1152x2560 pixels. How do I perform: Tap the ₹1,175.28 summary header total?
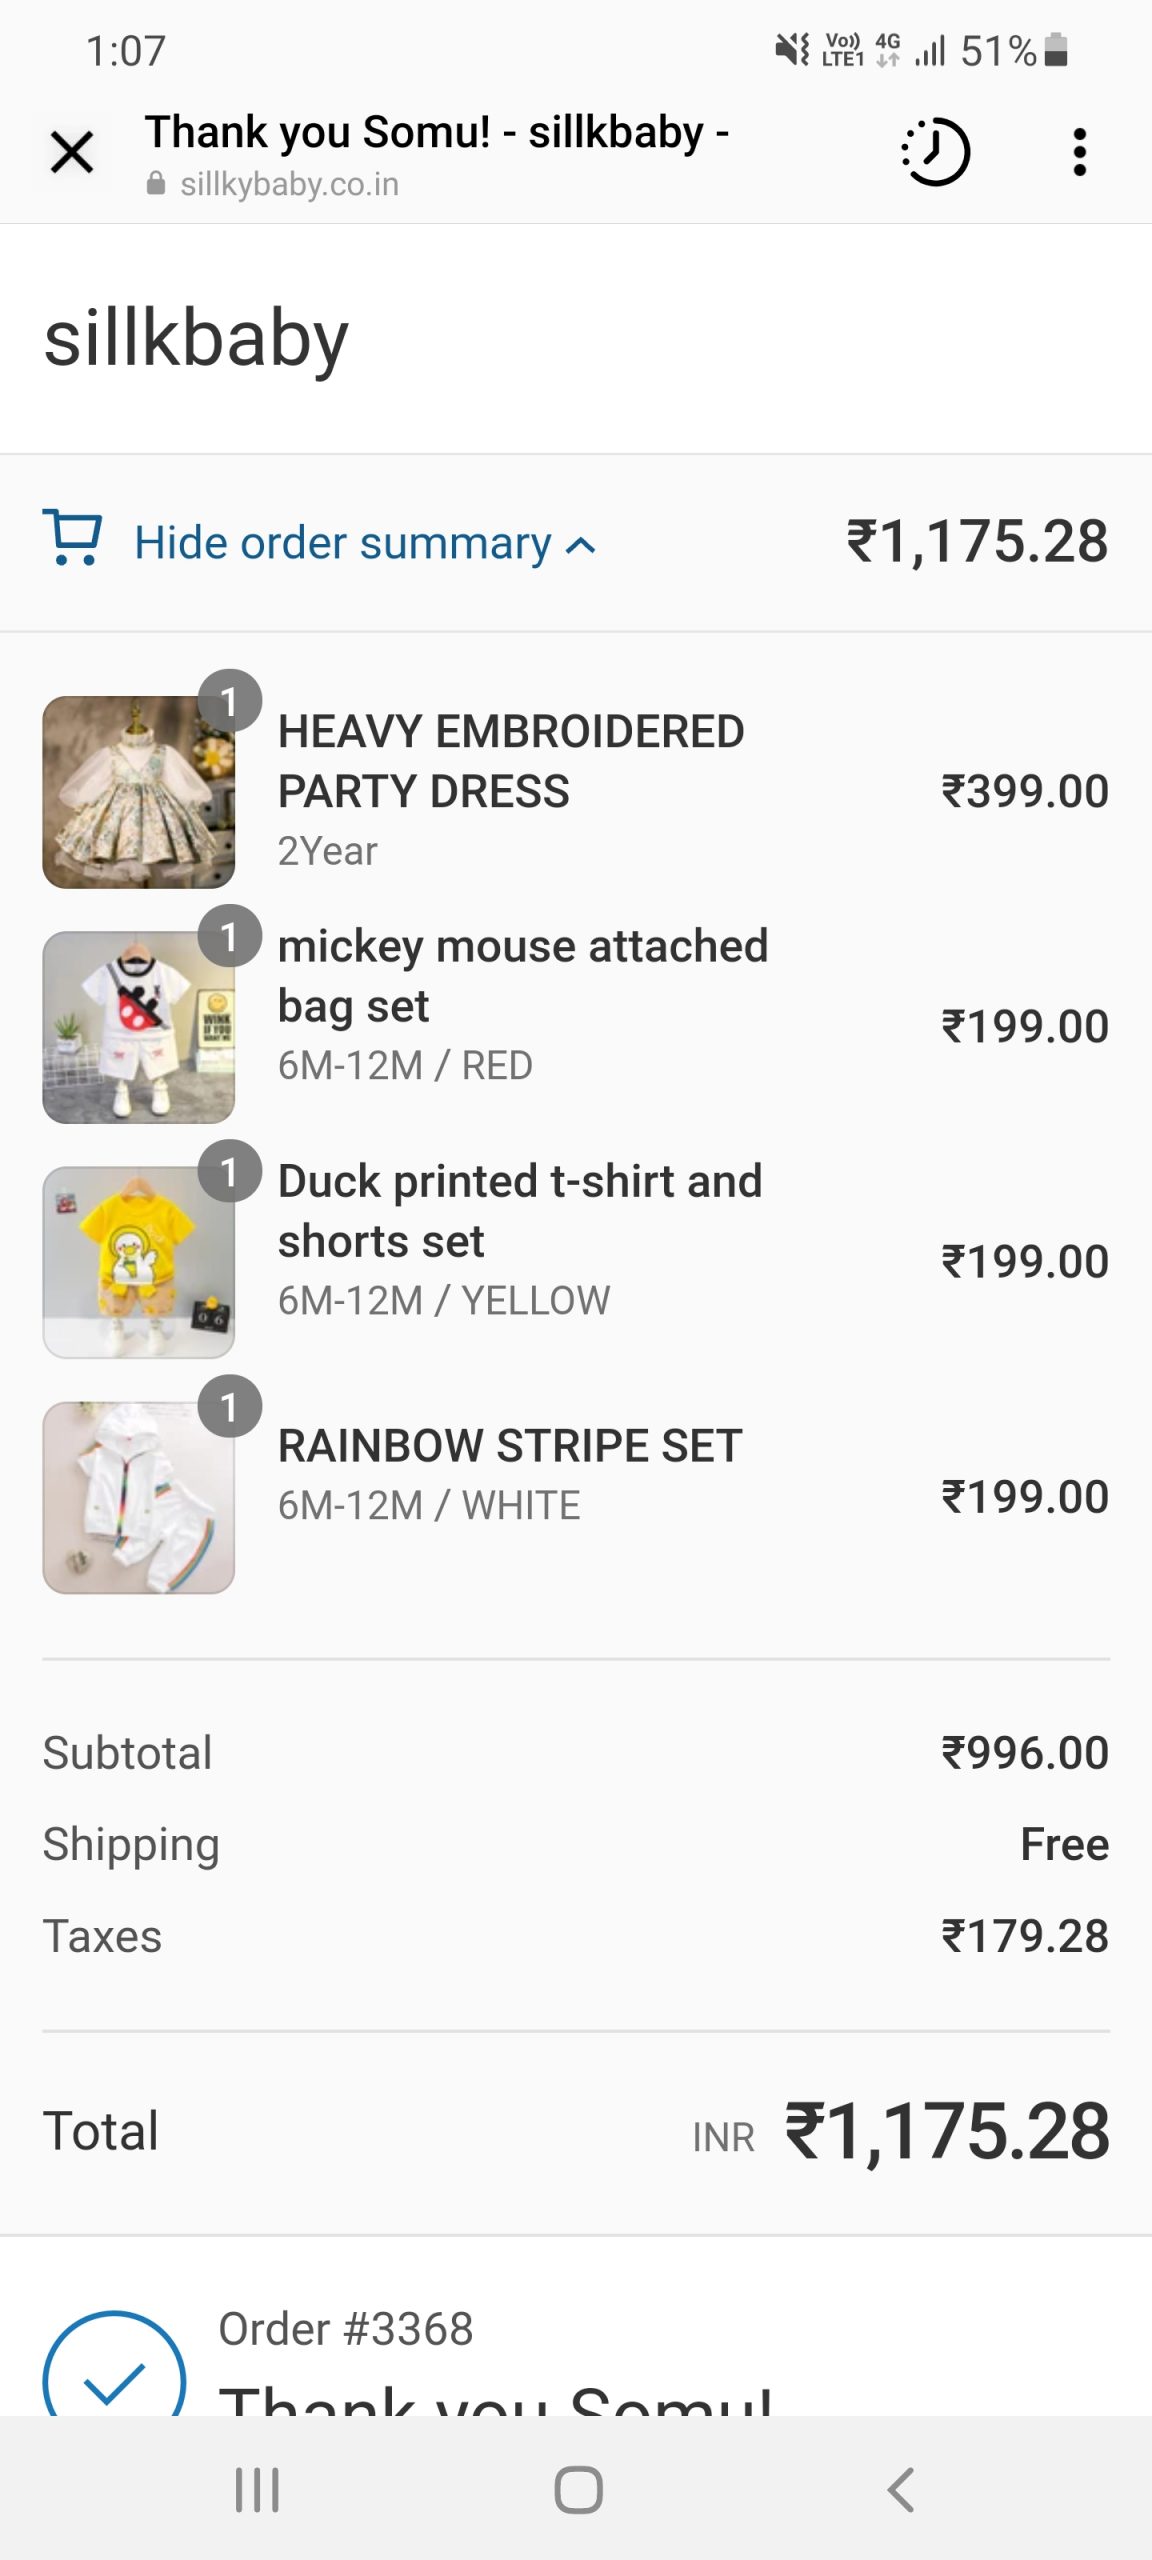pos(977,541)
